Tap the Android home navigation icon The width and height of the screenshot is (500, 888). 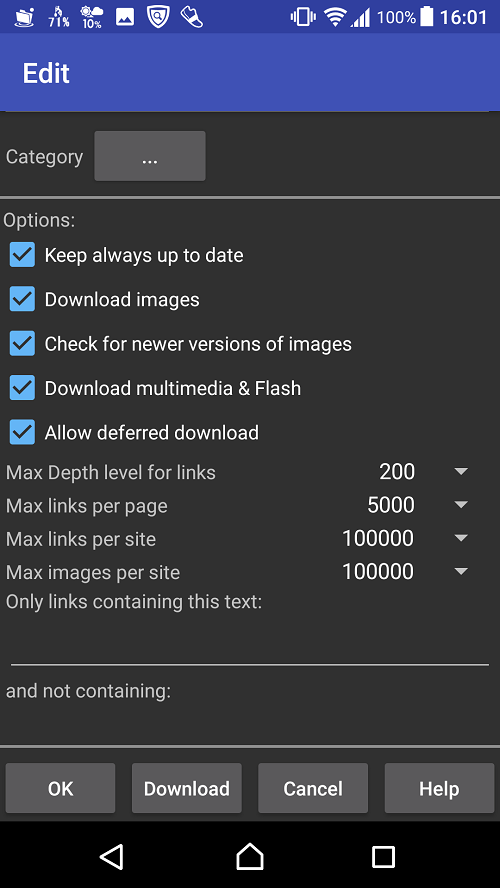tap(250, 856)
